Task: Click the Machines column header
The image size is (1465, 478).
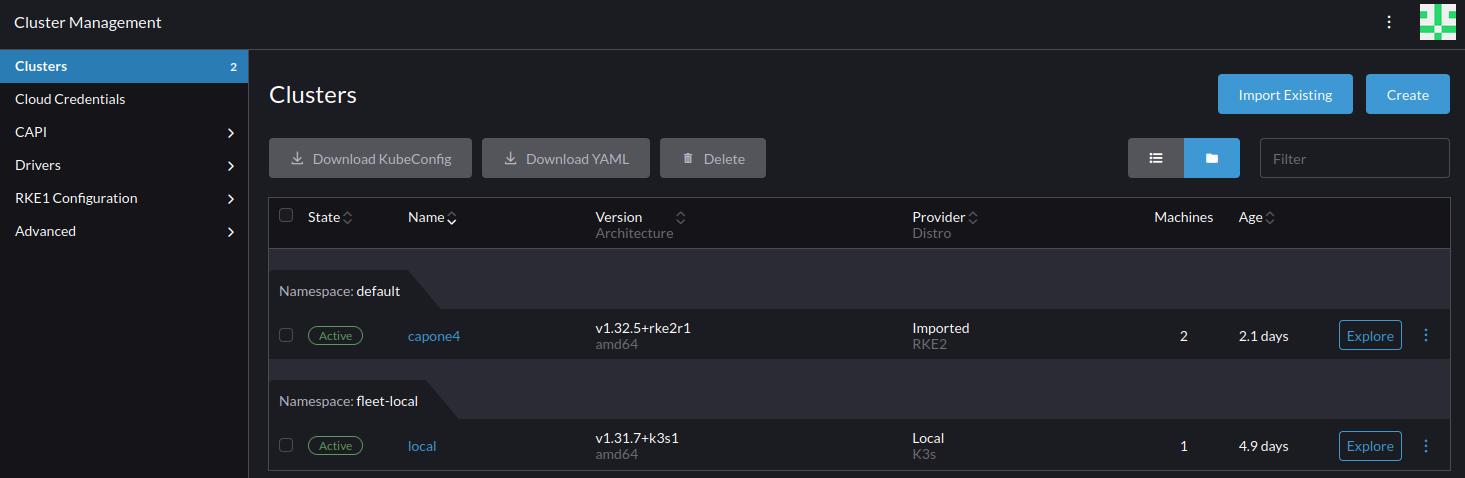Action: [x=1183, y=217]
